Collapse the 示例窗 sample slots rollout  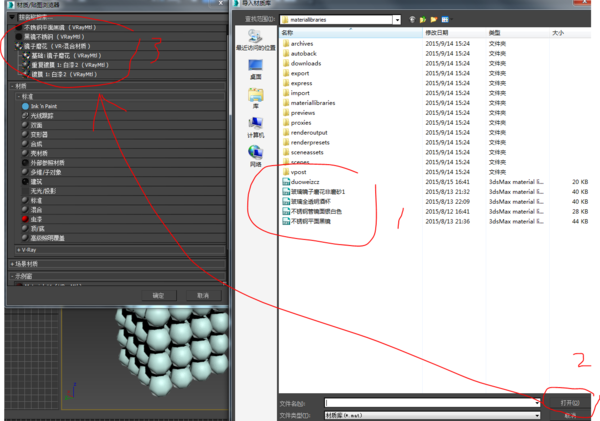[117, 276]
